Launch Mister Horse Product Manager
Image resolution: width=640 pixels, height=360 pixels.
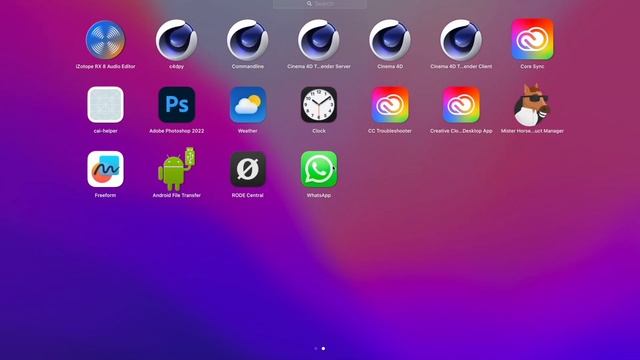pos(532,104)
